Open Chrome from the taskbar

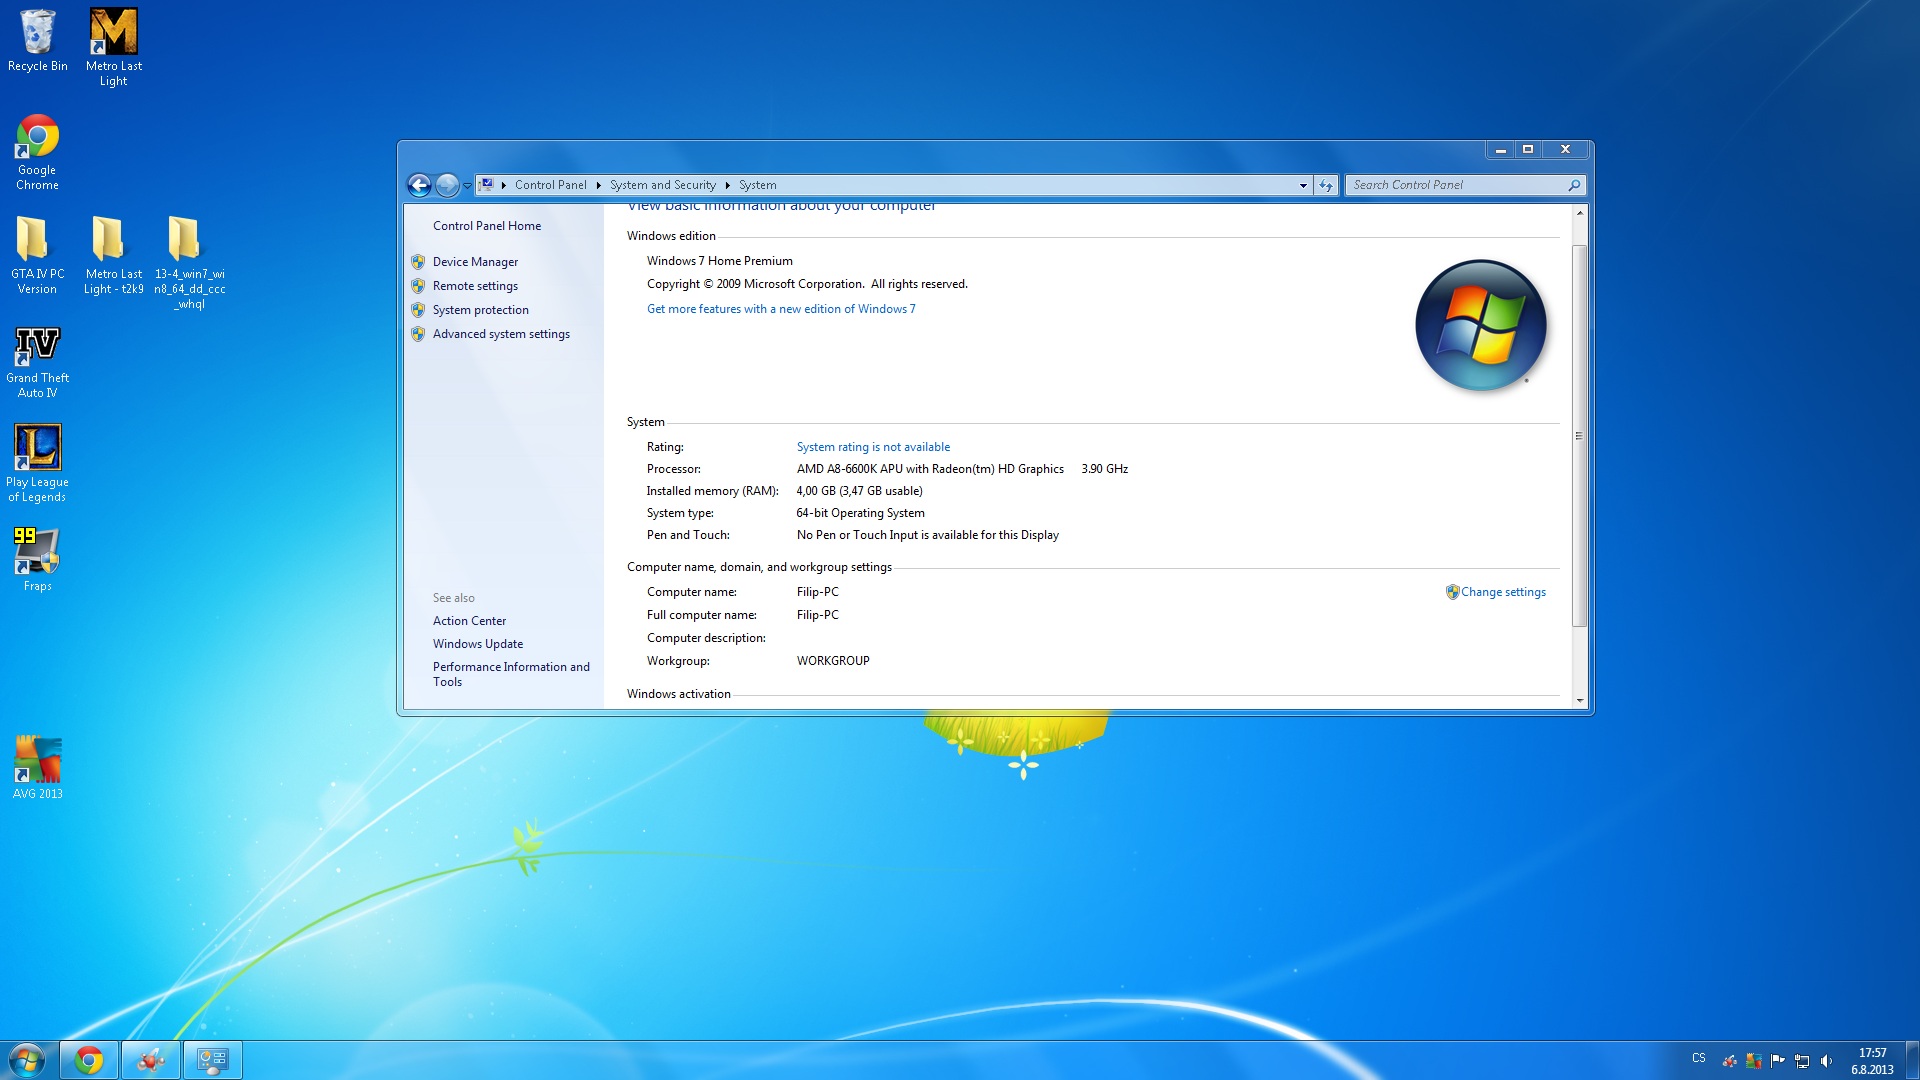pyautogui.click(x=89, y=1060)
